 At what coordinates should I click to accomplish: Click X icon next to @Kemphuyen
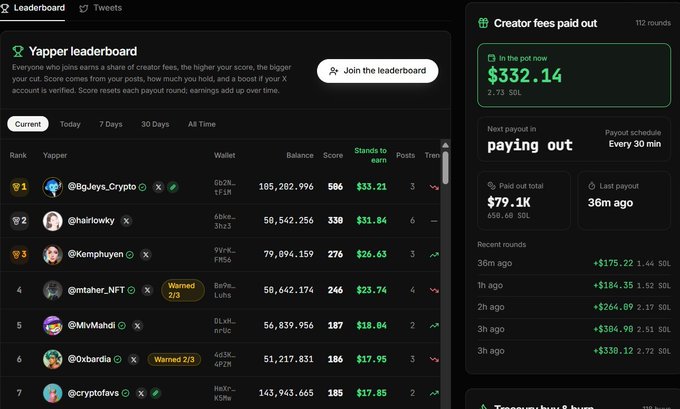(146, 255)
